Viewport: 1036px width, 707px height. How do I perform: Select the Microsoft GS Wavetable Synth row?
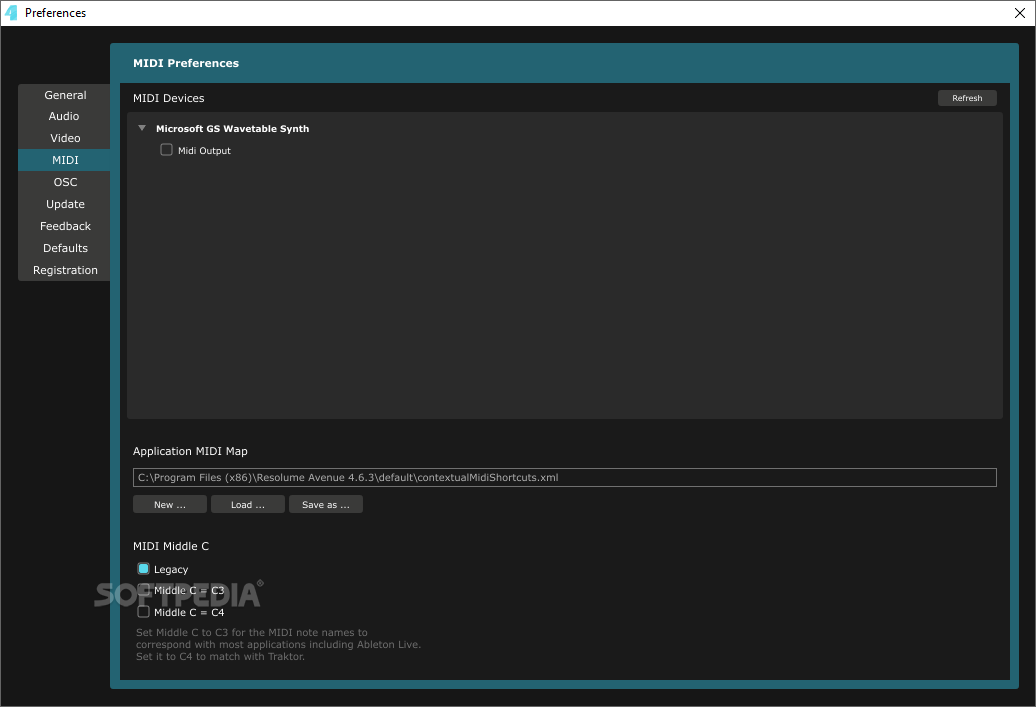233,129
